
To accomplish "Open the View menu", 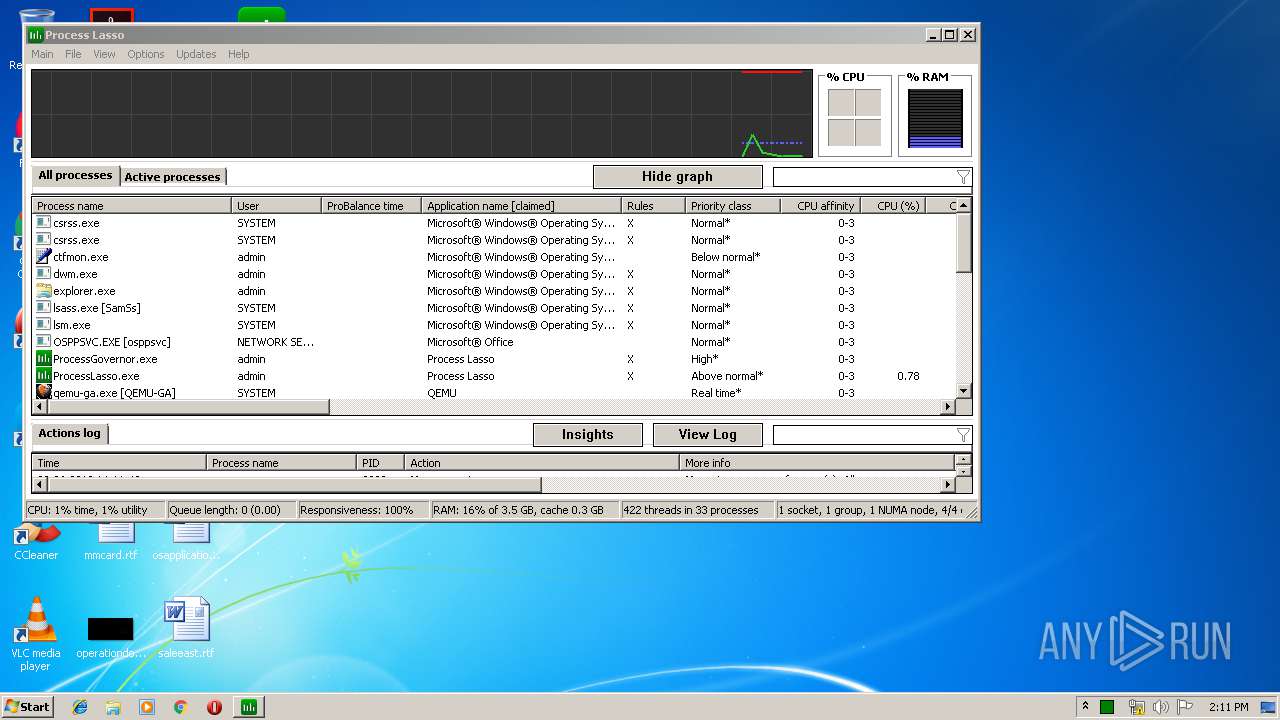I will coord(104,54).
